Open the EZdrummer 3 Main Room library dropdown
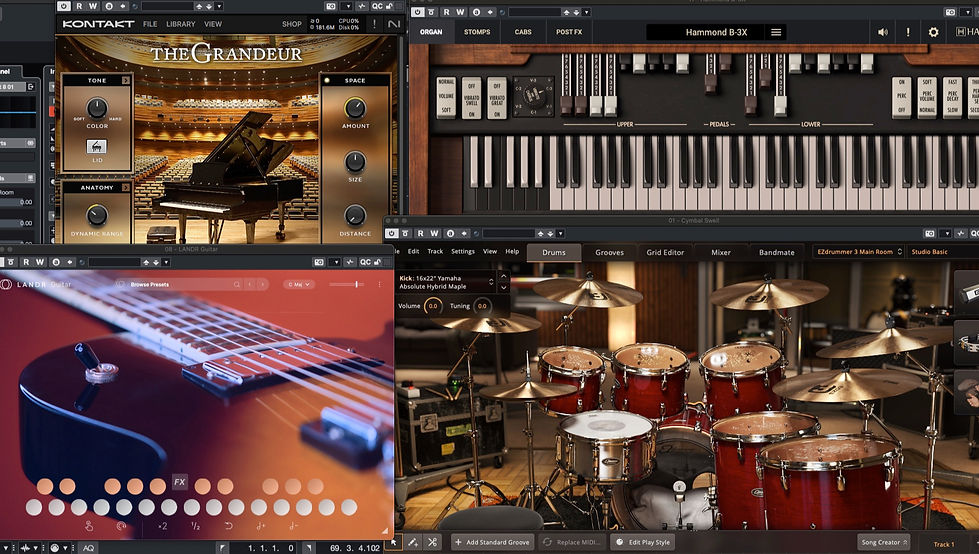 coord(858,252)
